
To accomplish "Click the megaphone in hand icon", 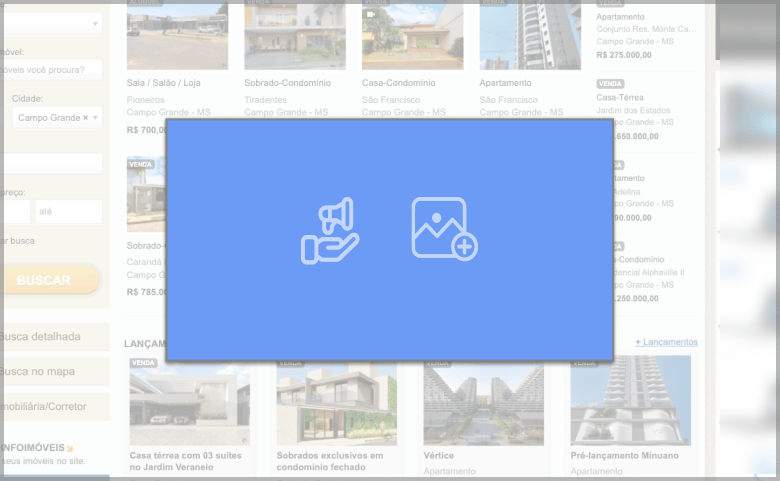I will 330,231.
